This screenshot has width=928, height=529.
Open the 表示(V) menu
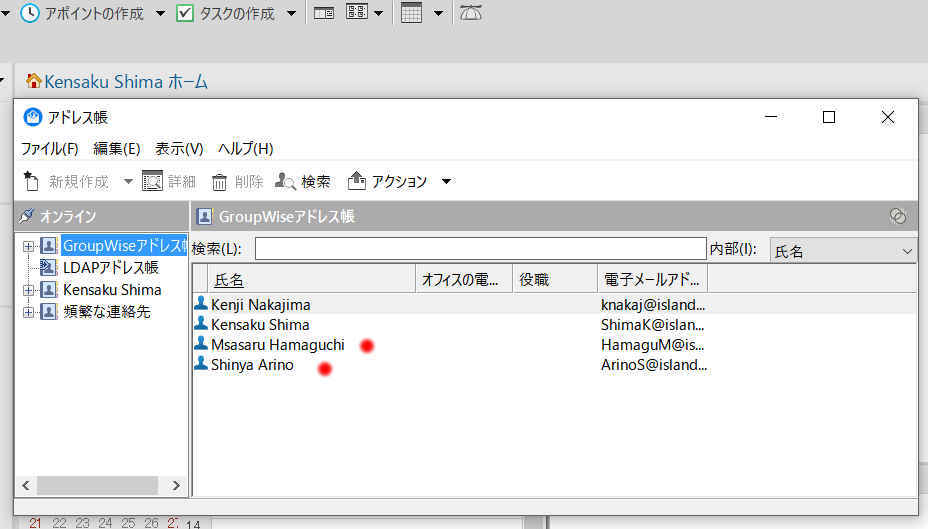(x=179, y=149)
